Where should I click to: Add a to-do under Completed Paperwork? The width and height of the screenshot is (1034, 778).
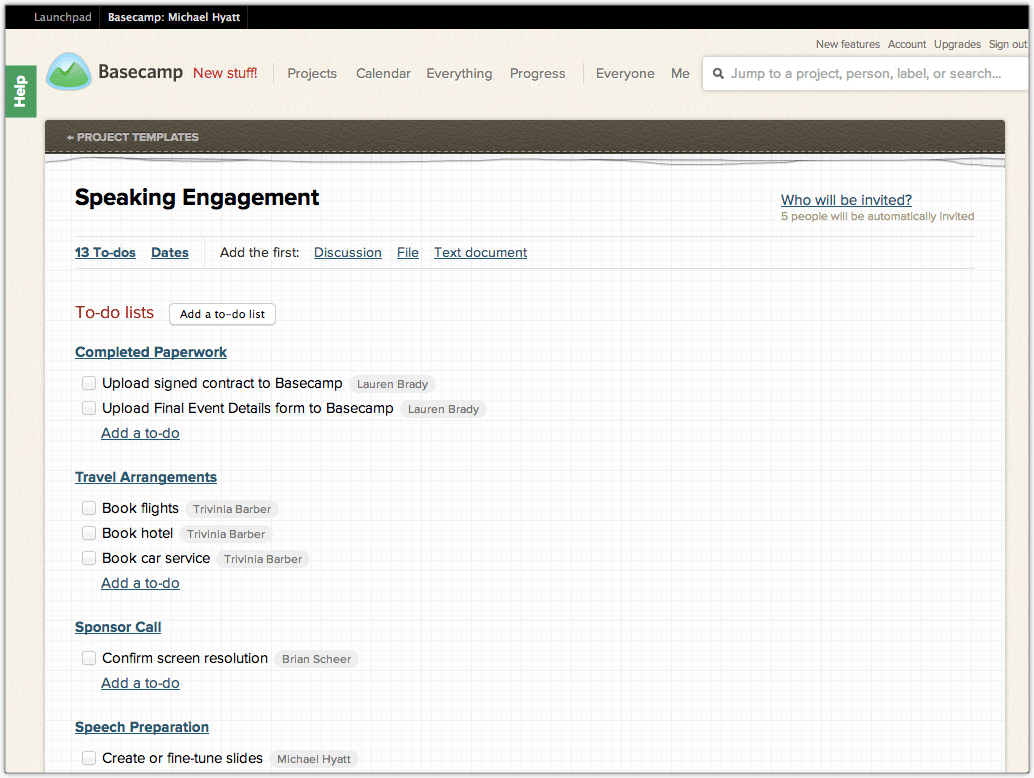point(140,433)
